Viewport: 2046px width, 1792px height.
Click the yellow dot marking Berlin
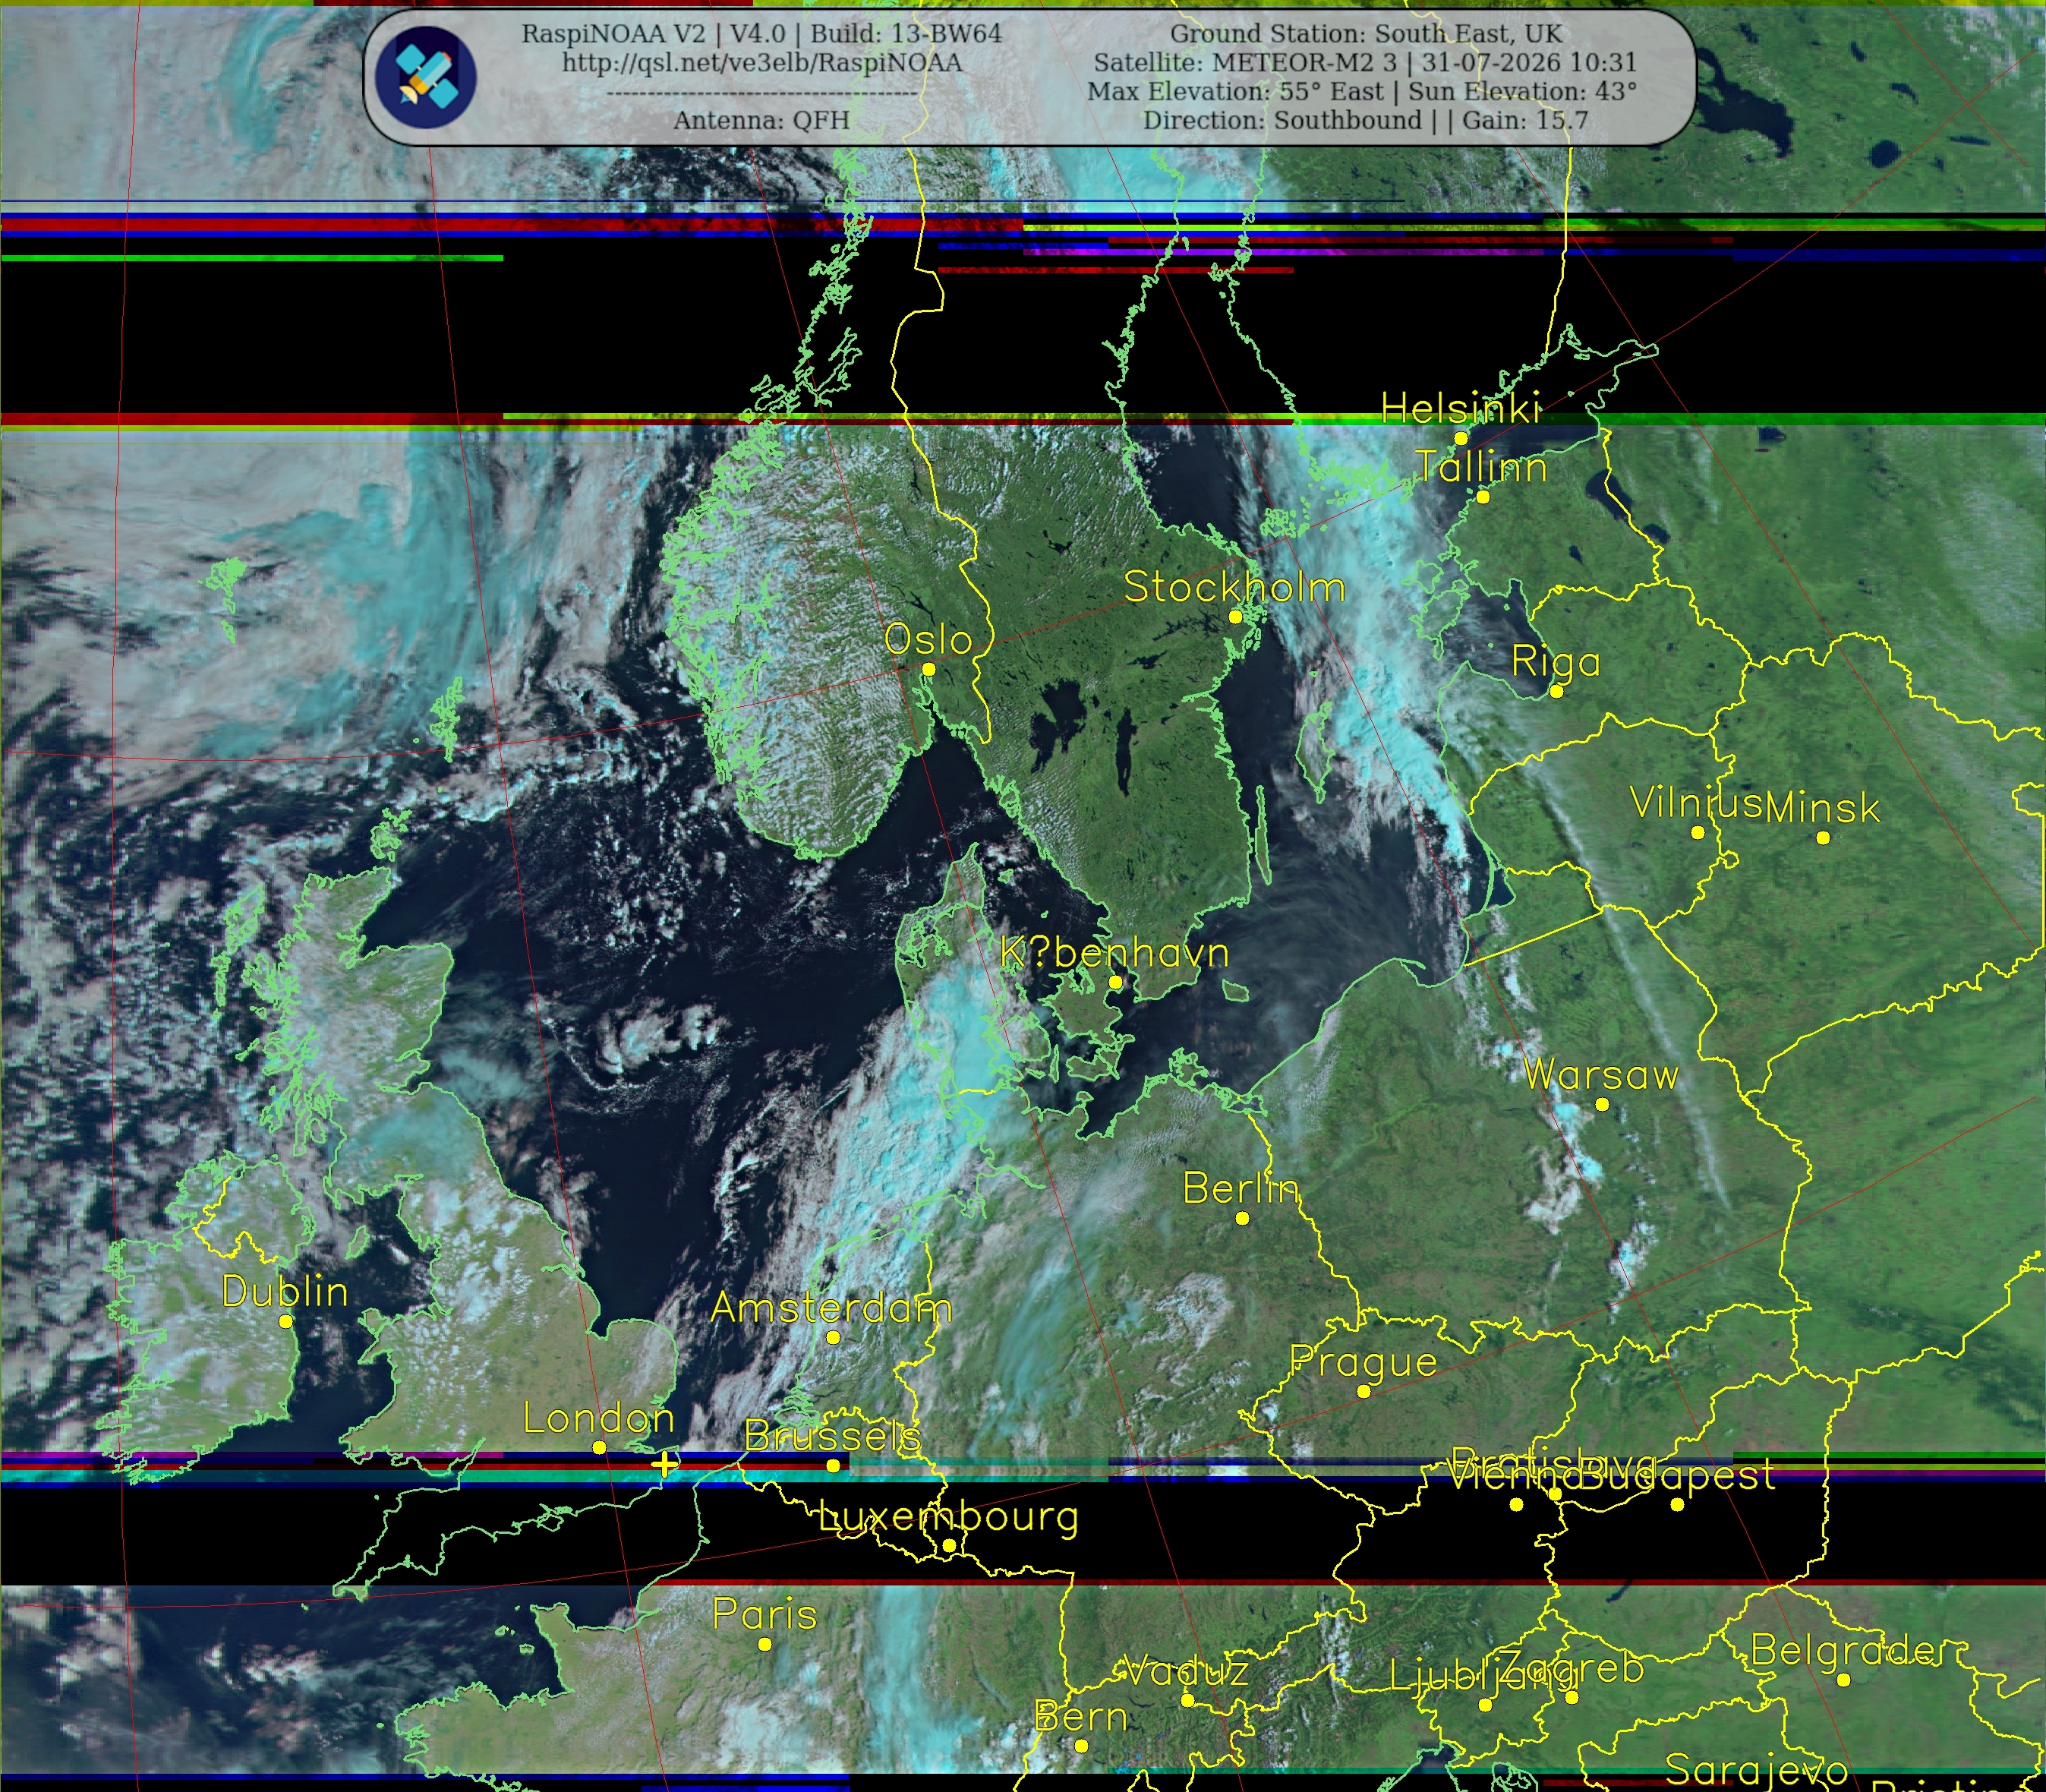(x=1242, y=1218)
